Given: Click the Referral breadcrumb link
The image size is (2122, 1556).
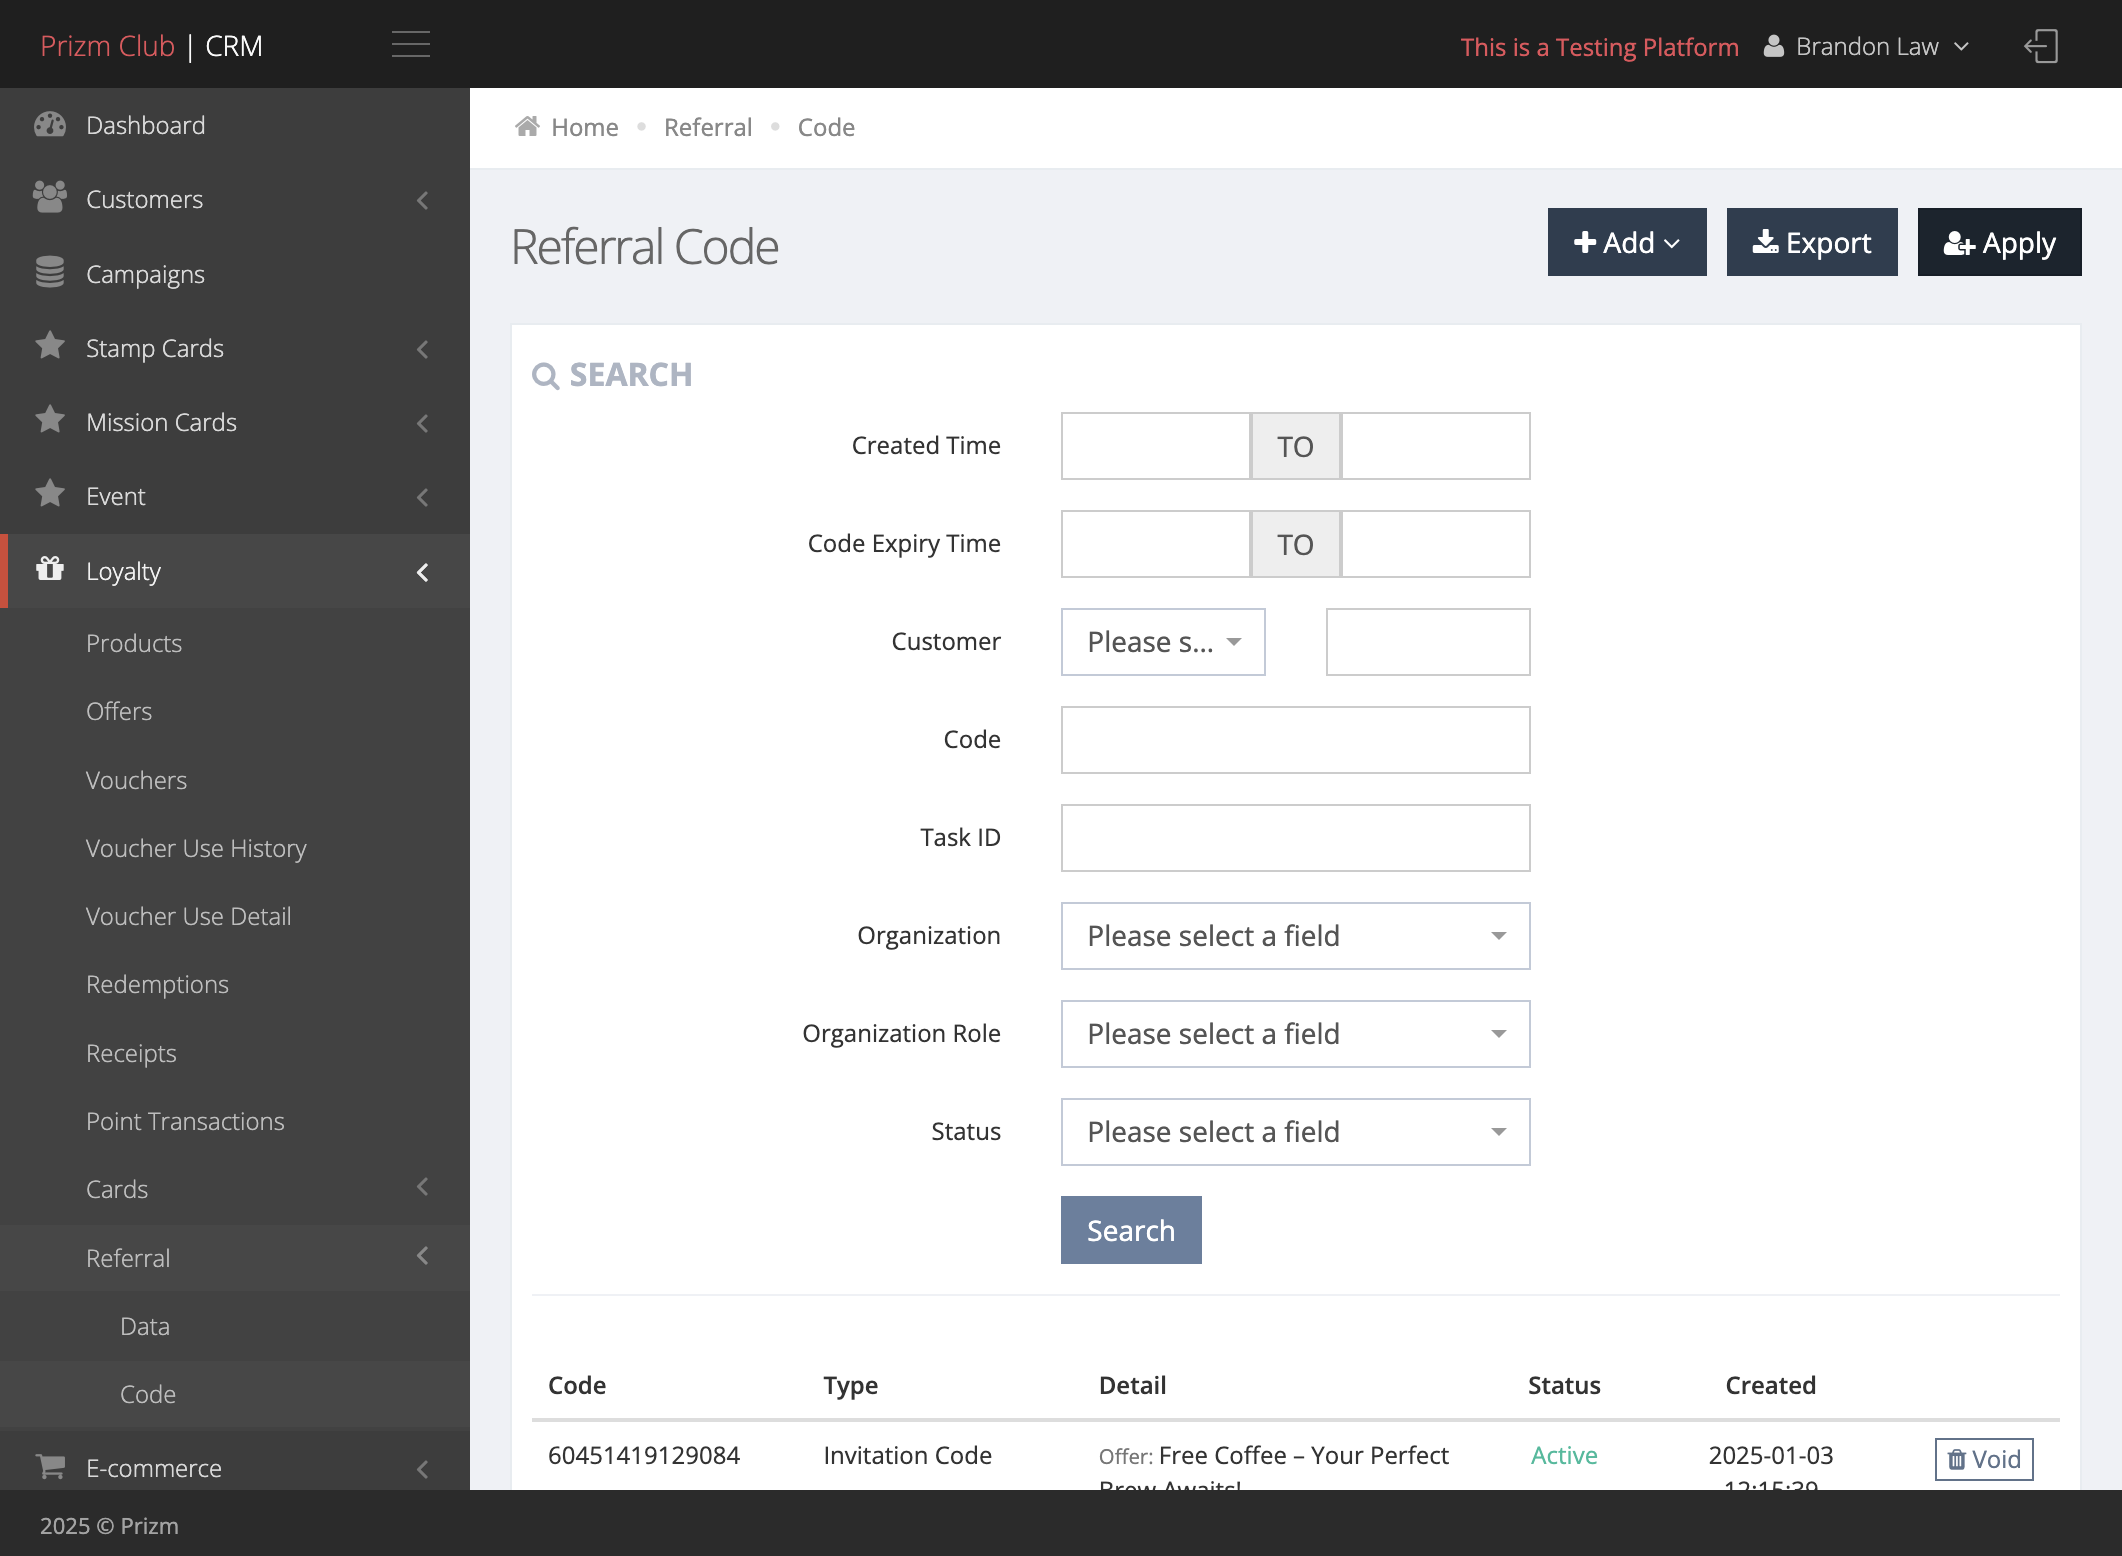Looking at the screenshot, I should coord(708,127).
